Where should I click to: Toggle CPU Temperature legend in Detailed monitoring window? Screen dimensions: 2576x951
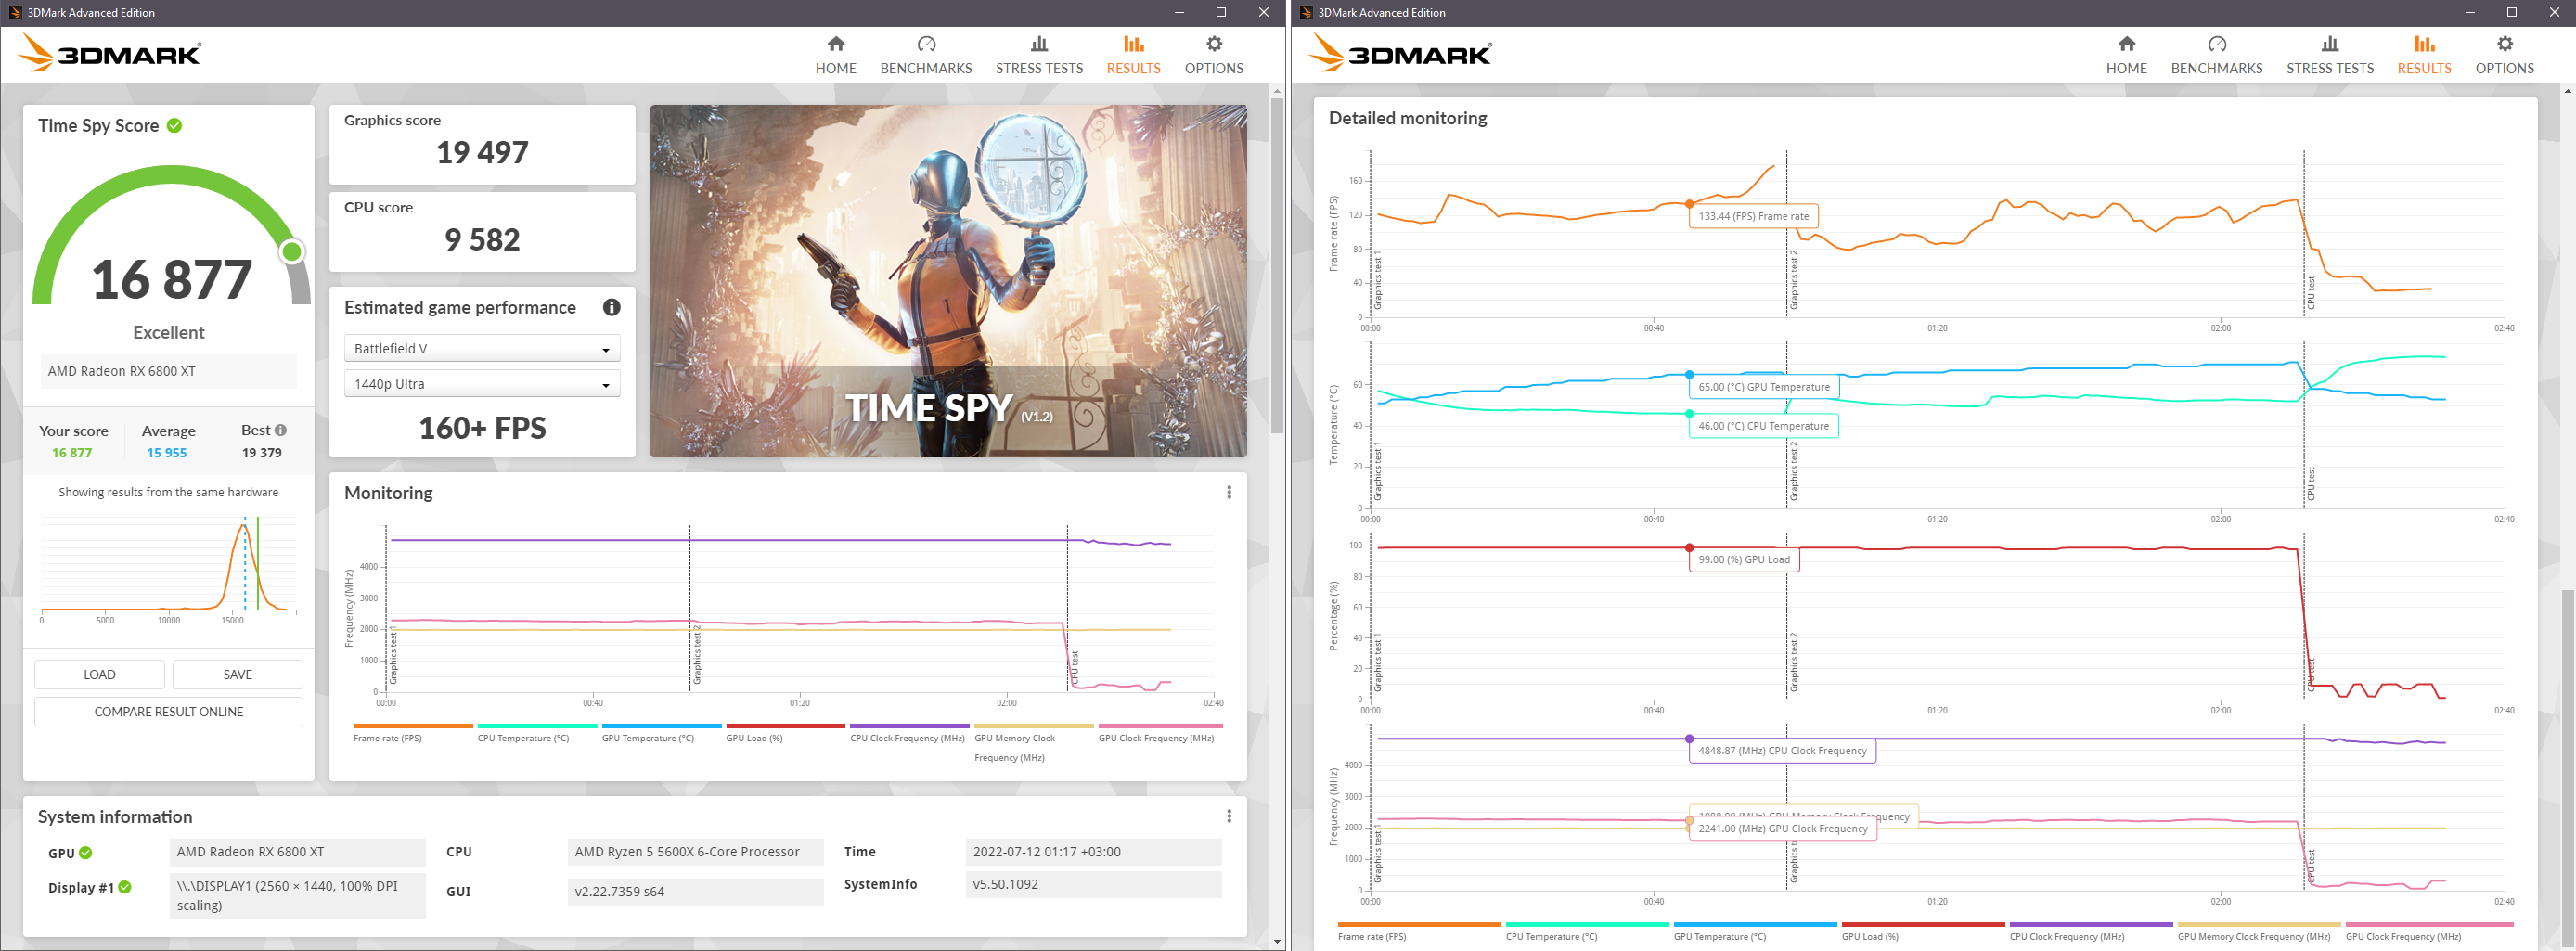[1587, 932]
